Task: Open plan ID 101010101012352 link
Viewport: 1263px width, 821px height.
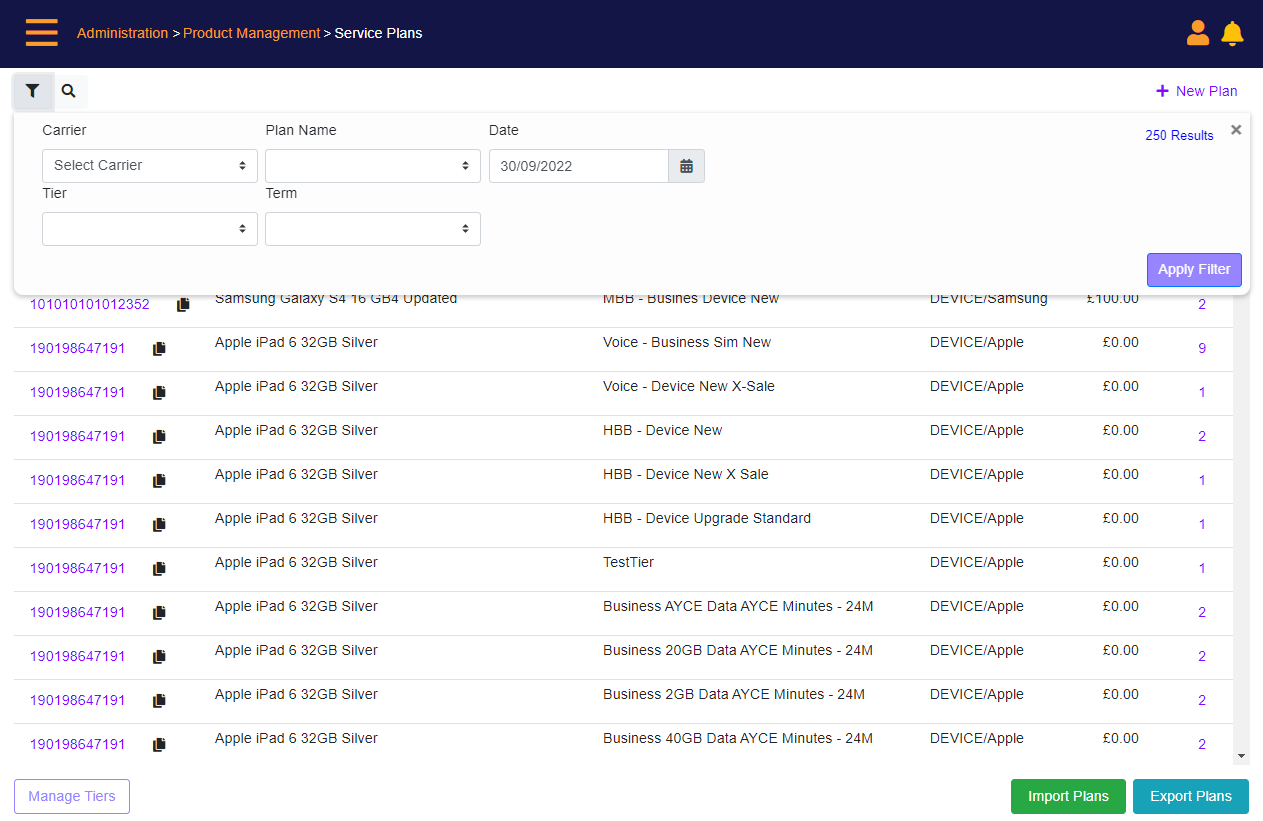Action: coord(90,305)
